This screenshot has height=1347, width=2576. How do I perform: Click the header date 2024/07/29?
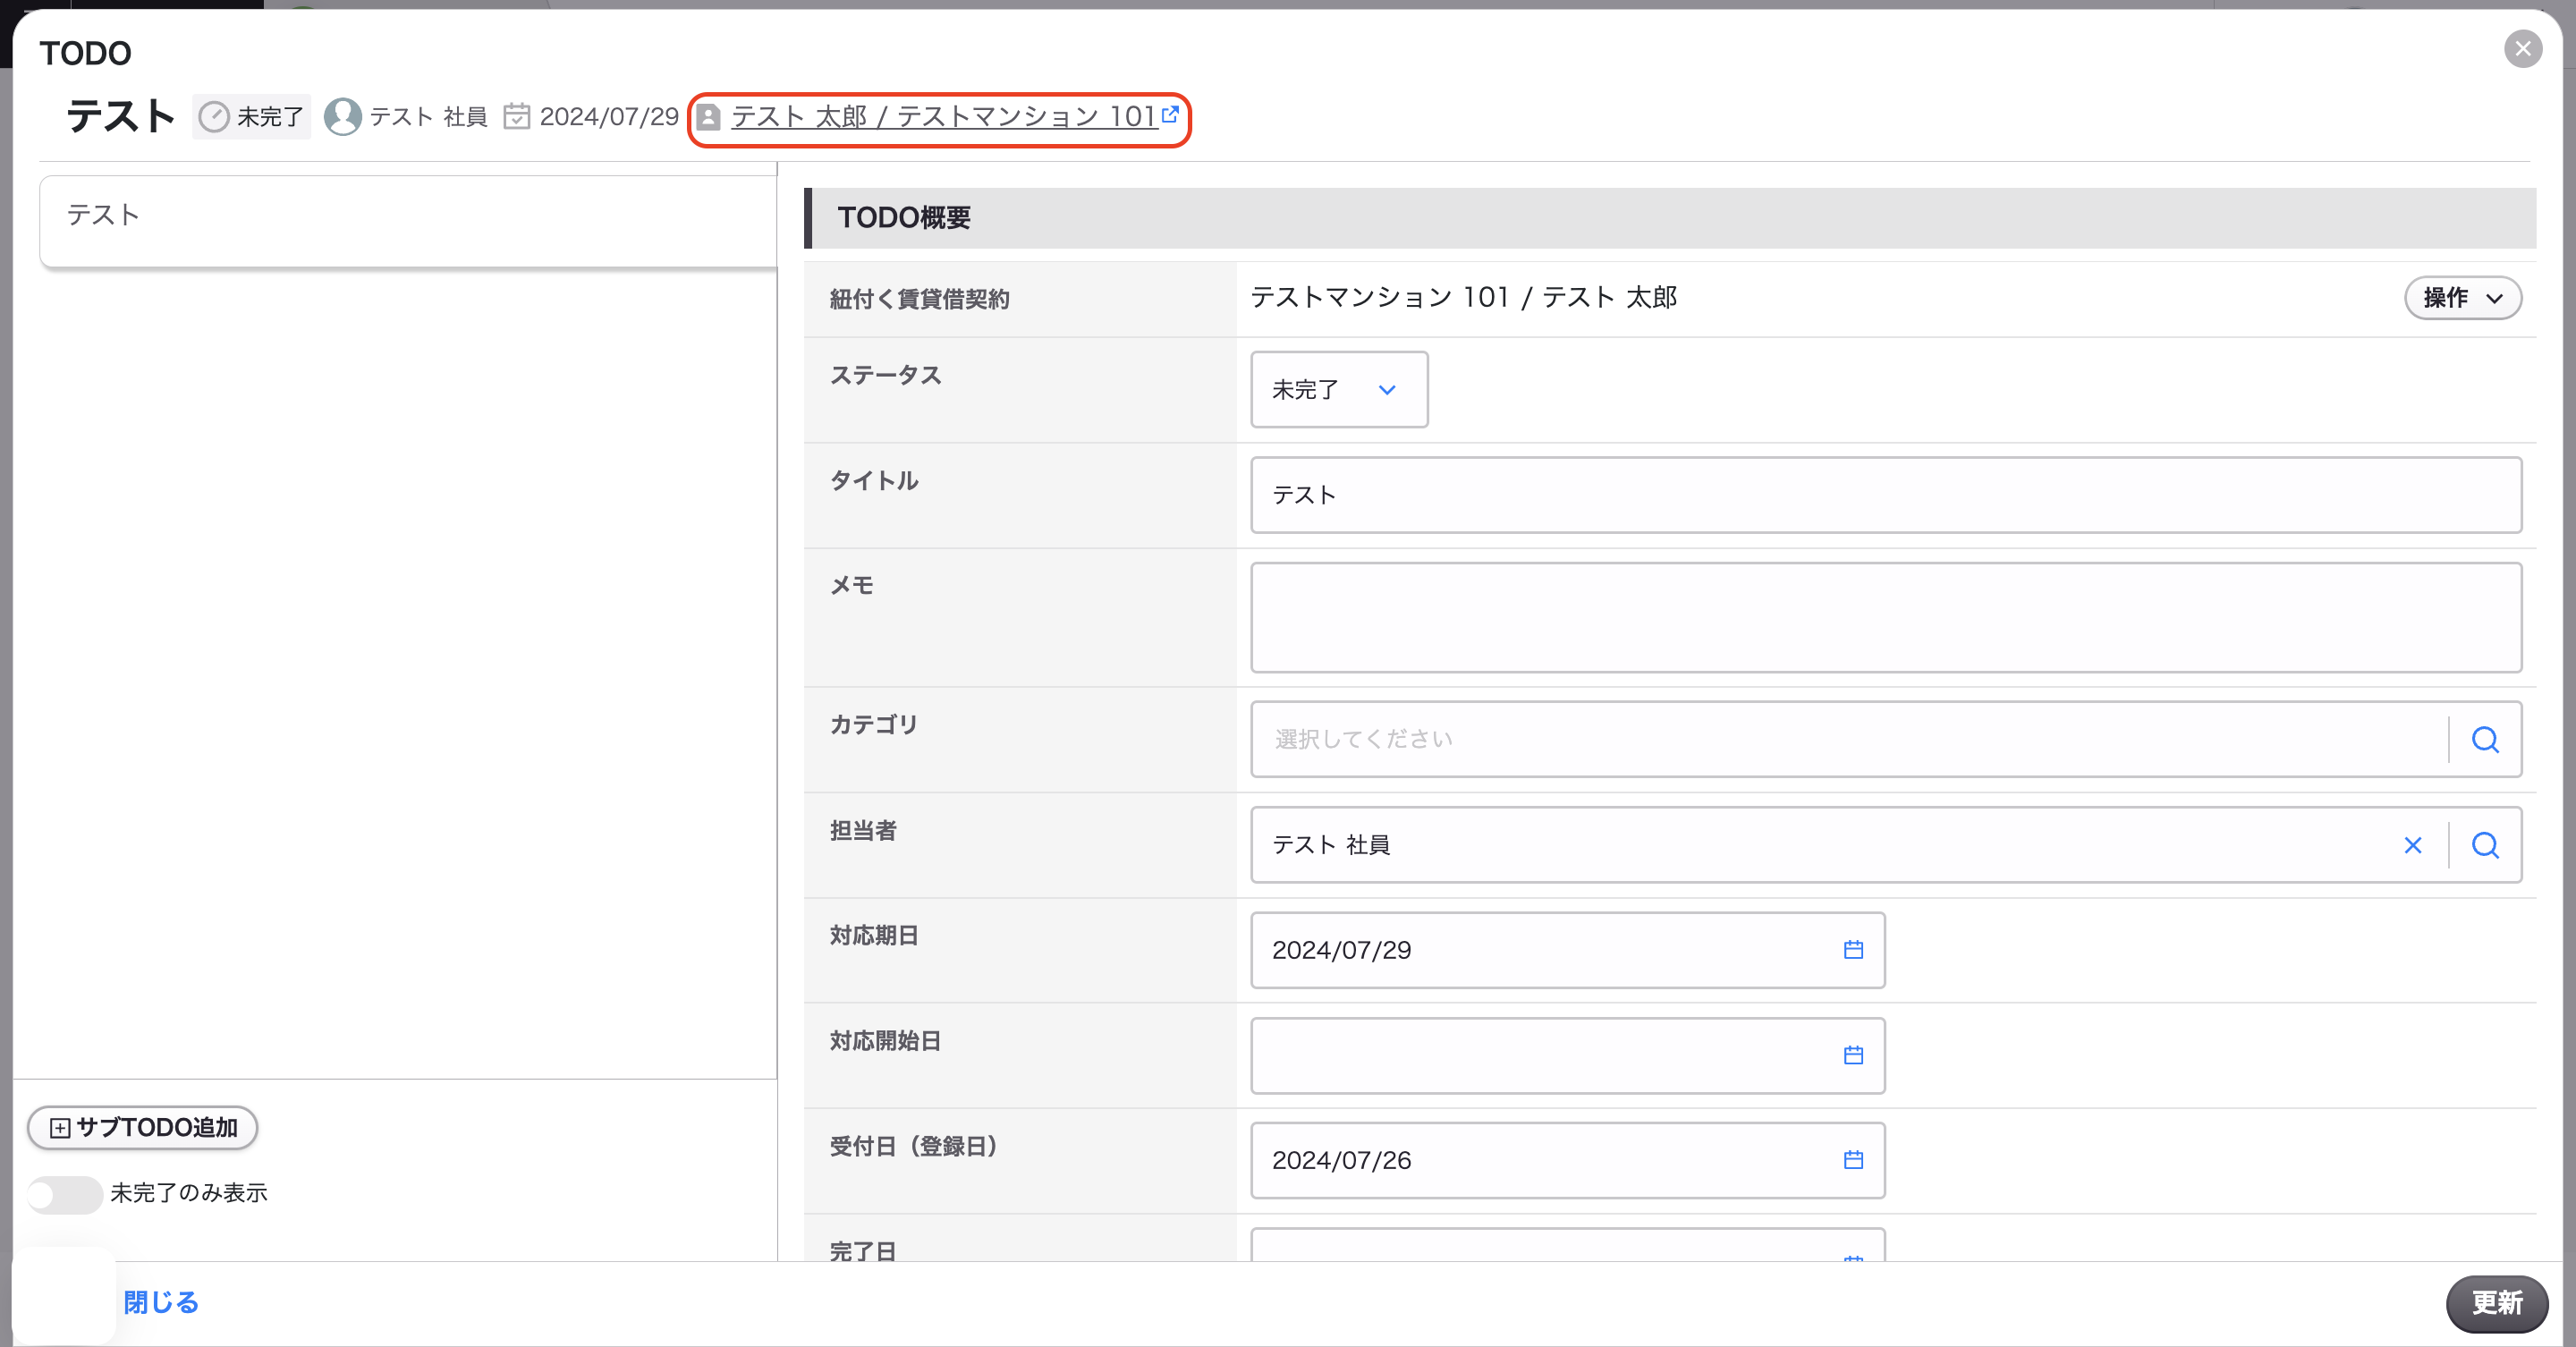609,117
